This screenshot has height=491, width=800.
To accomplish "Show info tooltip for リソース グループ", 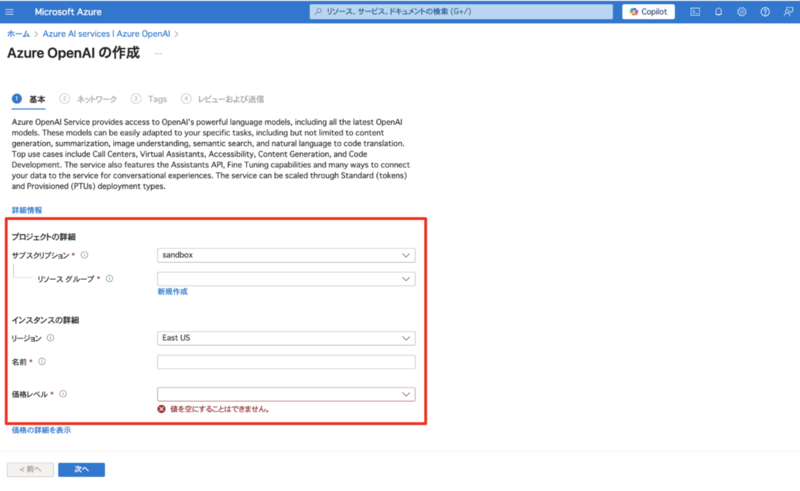I will coord(109,279).
